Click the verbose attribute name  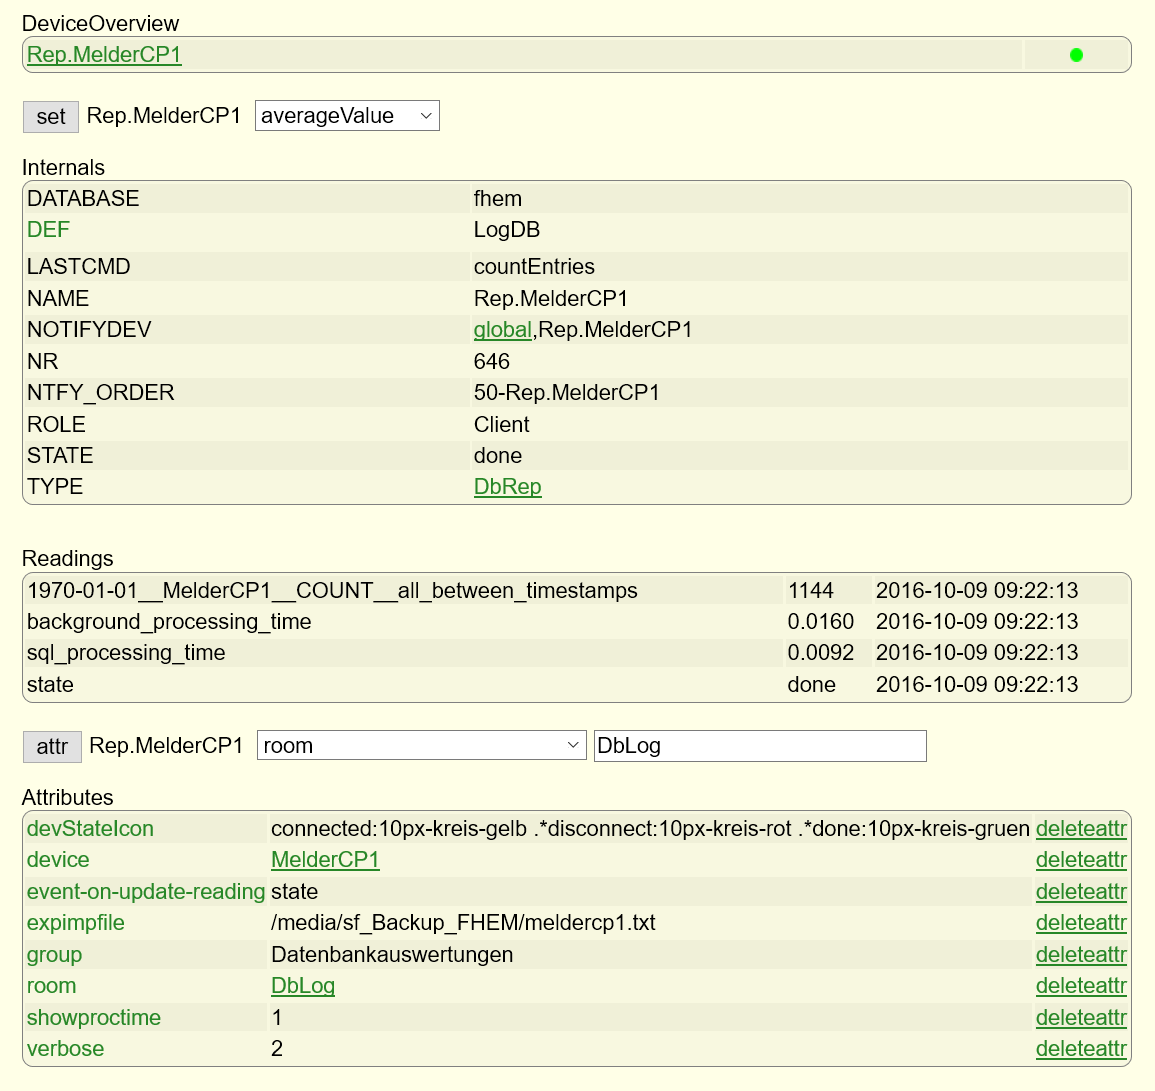[65, 1049]
